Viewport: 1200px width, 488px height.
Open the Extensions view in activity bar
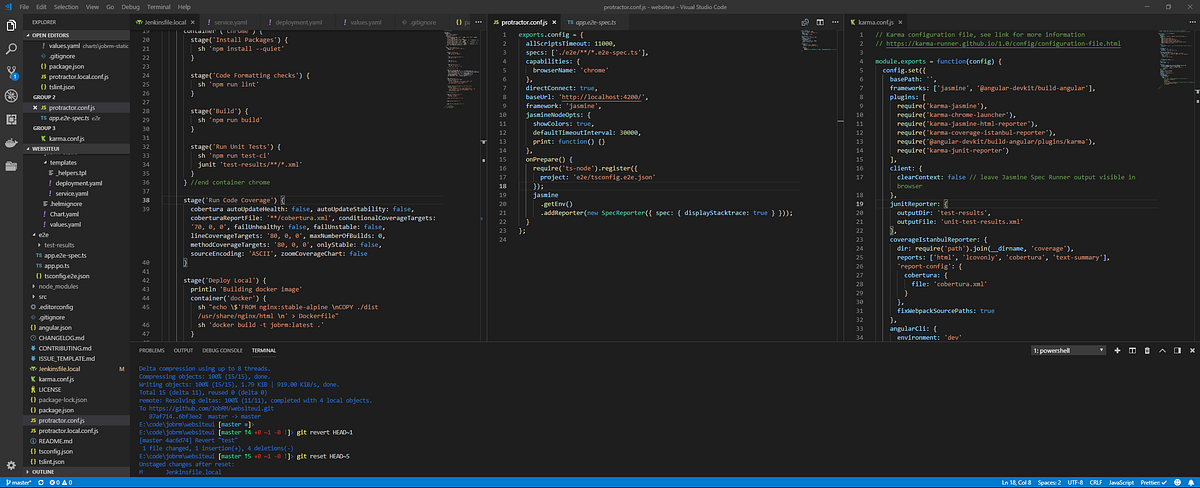point(11,118)
